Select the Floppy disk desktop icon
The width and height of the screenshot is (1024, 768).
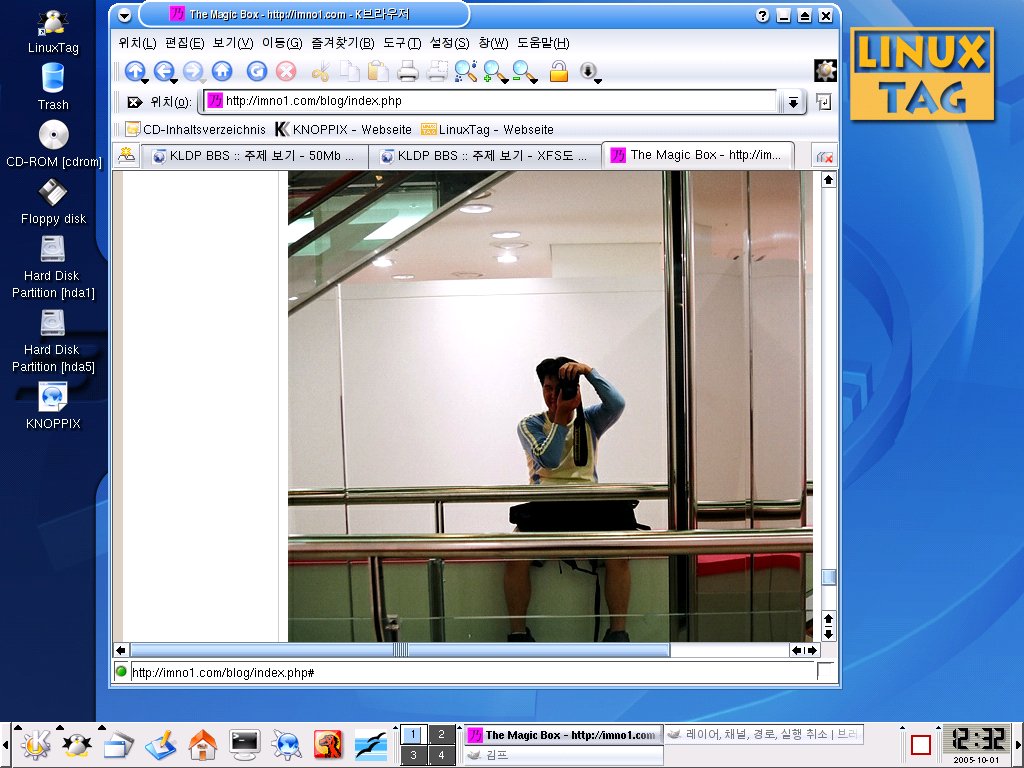click(53, 201)
